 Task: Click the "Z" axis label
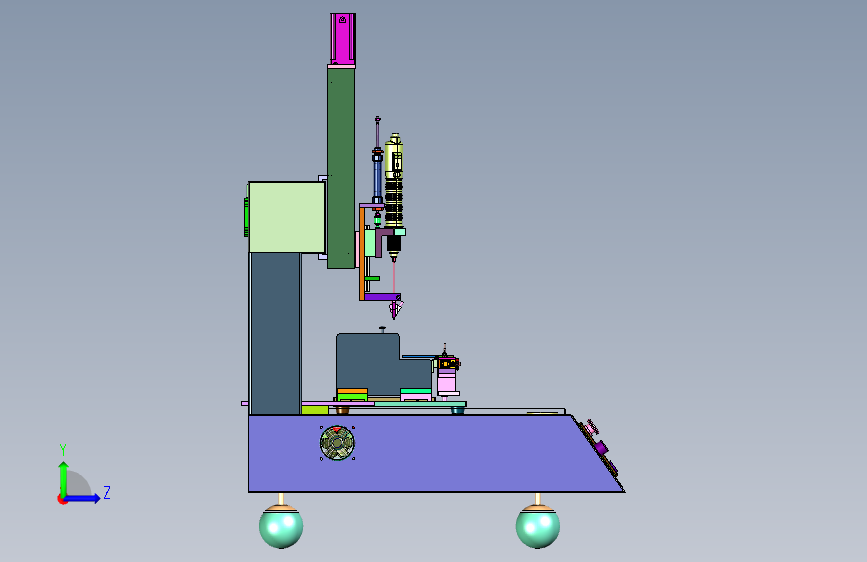[107, 492]
